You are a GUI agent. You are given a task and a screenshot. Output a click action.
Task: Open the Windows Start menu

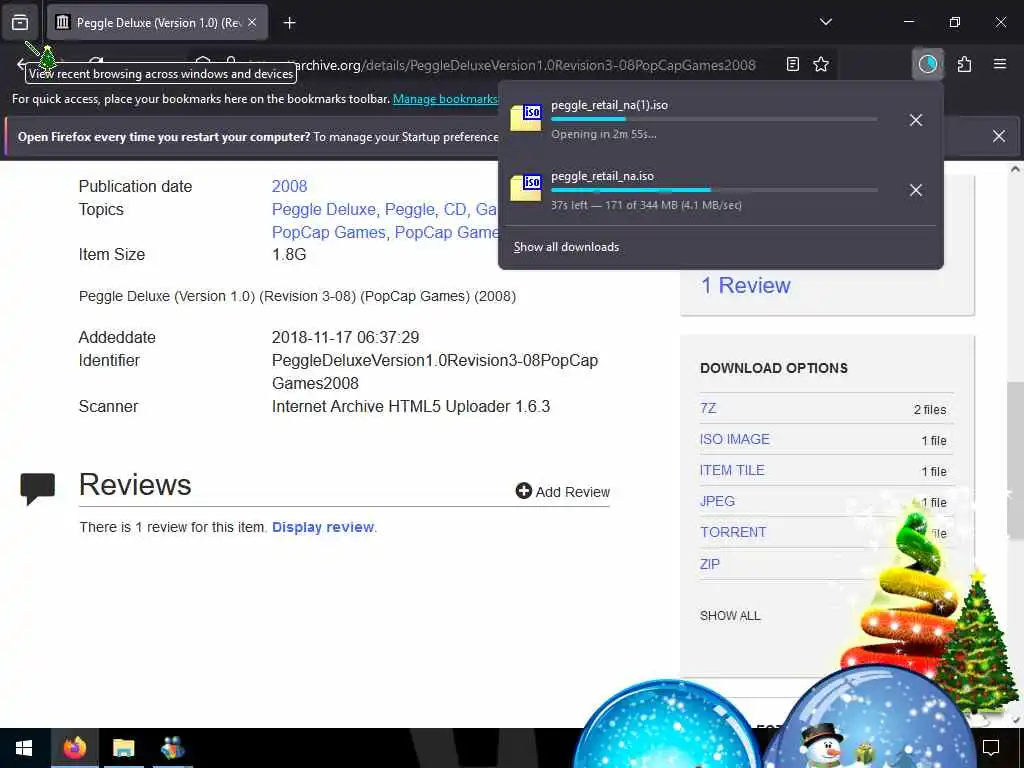click(24, 748)
